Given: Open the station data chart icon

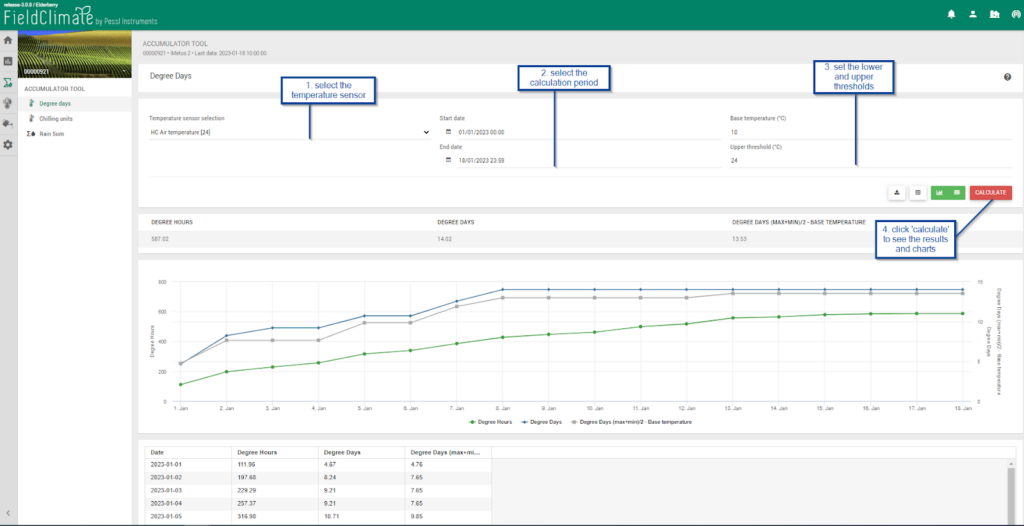Looking at the screenshot, I should (8, 61).
